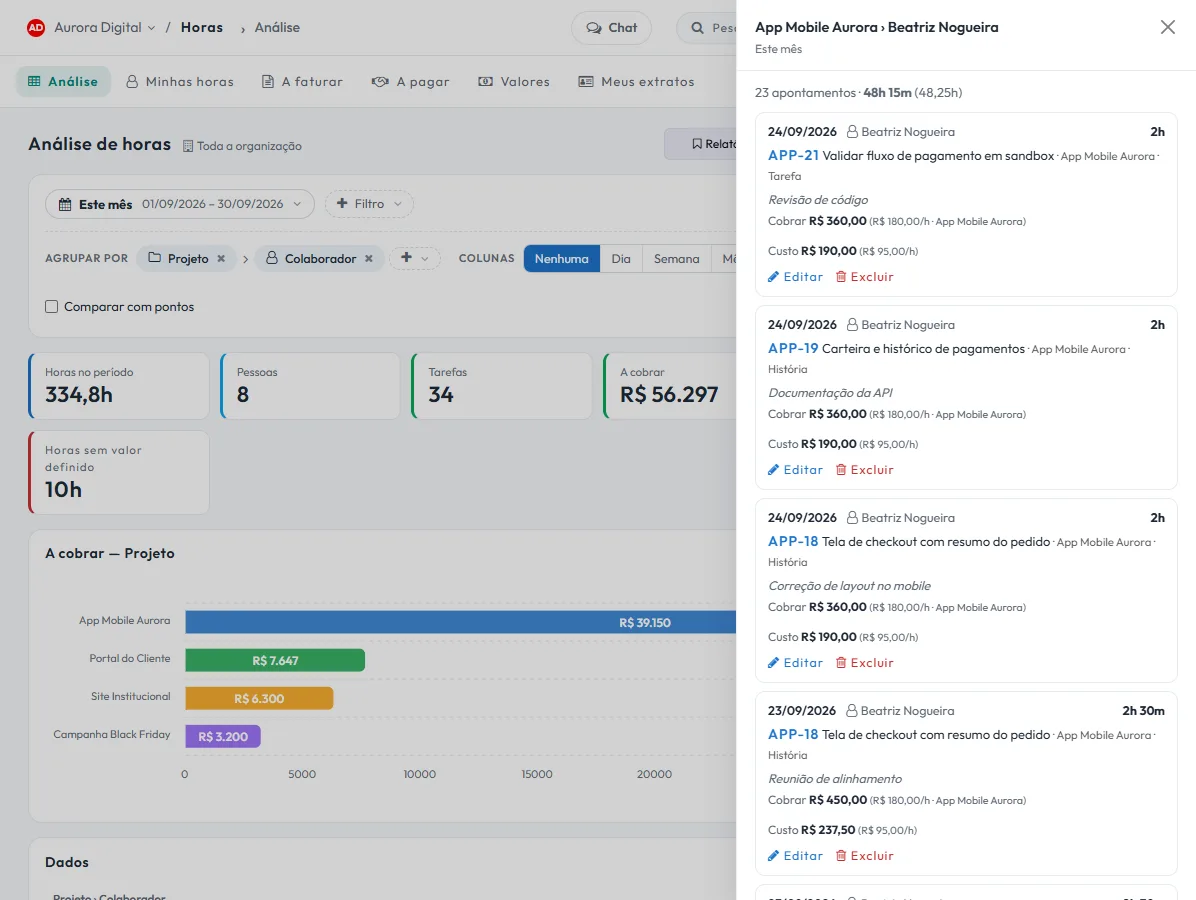Screen dimensions: 1196x900
Task: Edit the Documentação da API entry
Action: (x=796, y=470)
